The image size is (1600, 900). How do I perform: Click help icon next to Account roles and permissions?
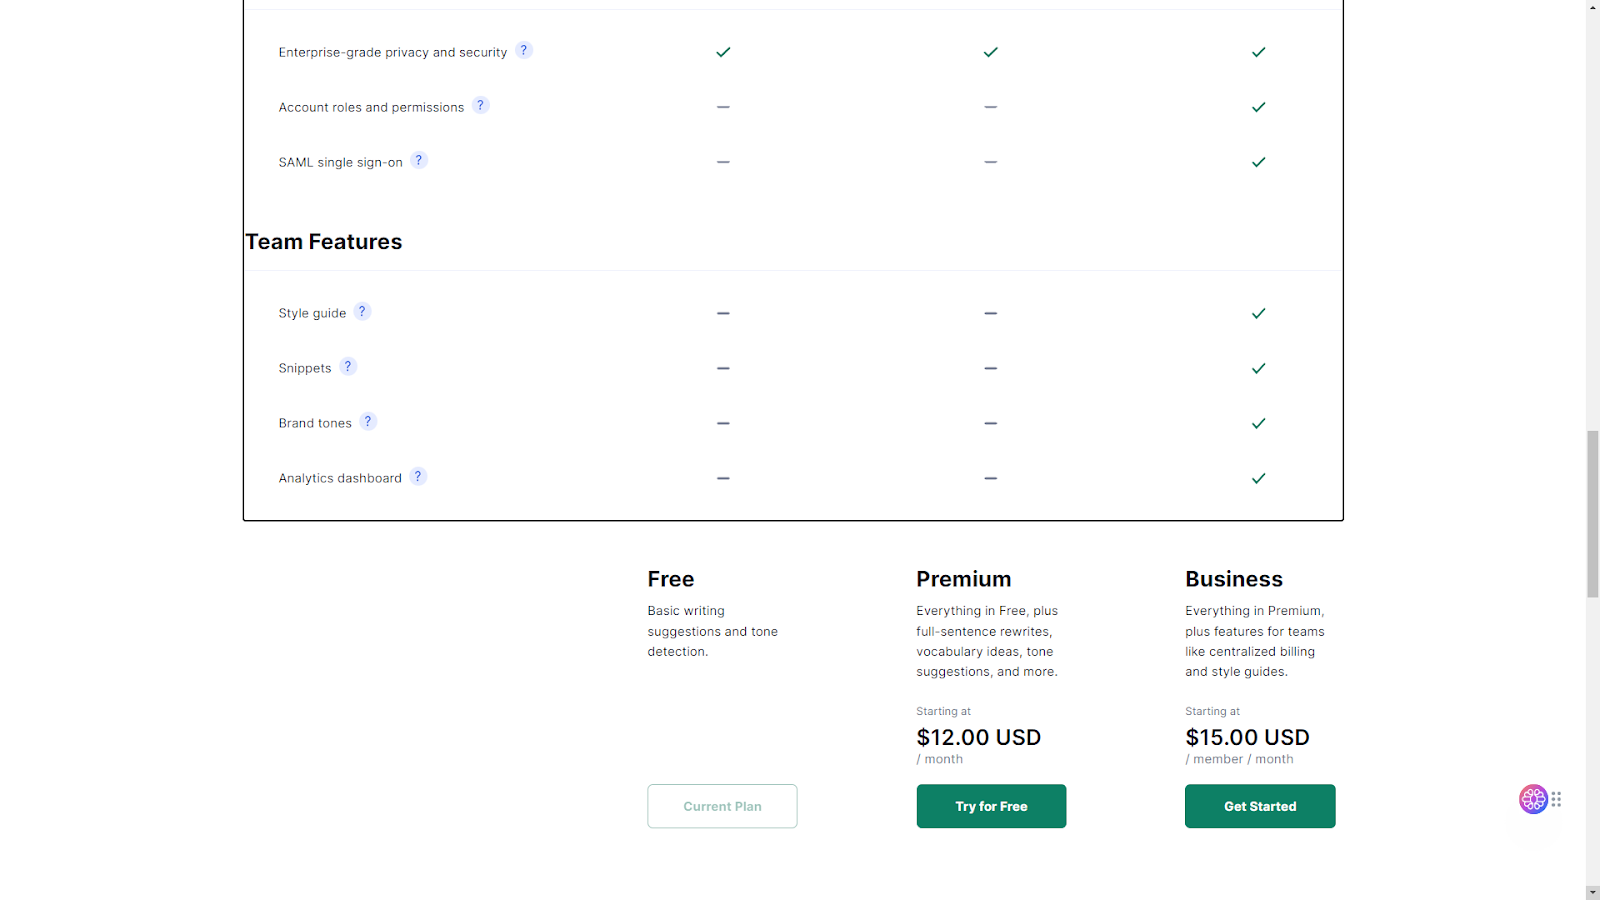(x=481, y=105)
